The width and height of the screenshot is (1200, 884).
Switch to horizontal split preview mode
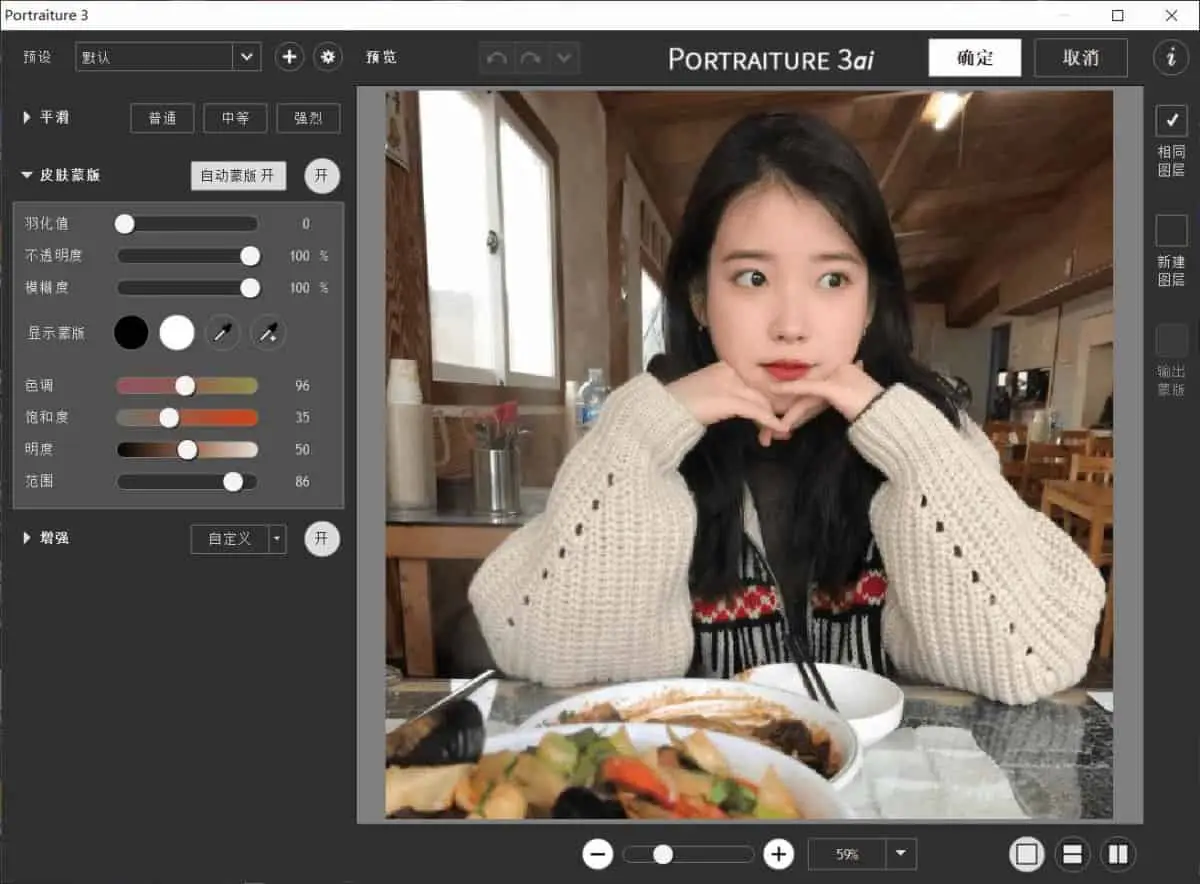[x=1072, y=854]
